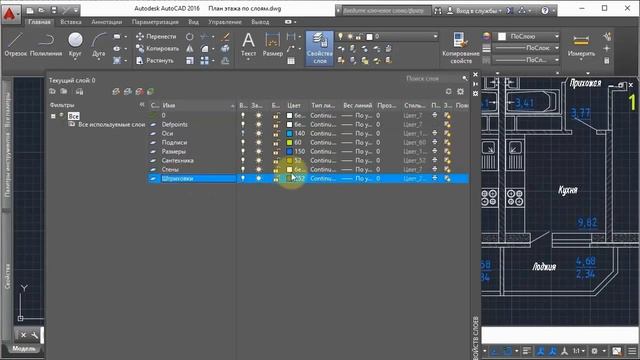Image resolution: width=640 pixels, height=360 pixels.
Task: Select the Измерить measure tool
Action: [581, 45]
